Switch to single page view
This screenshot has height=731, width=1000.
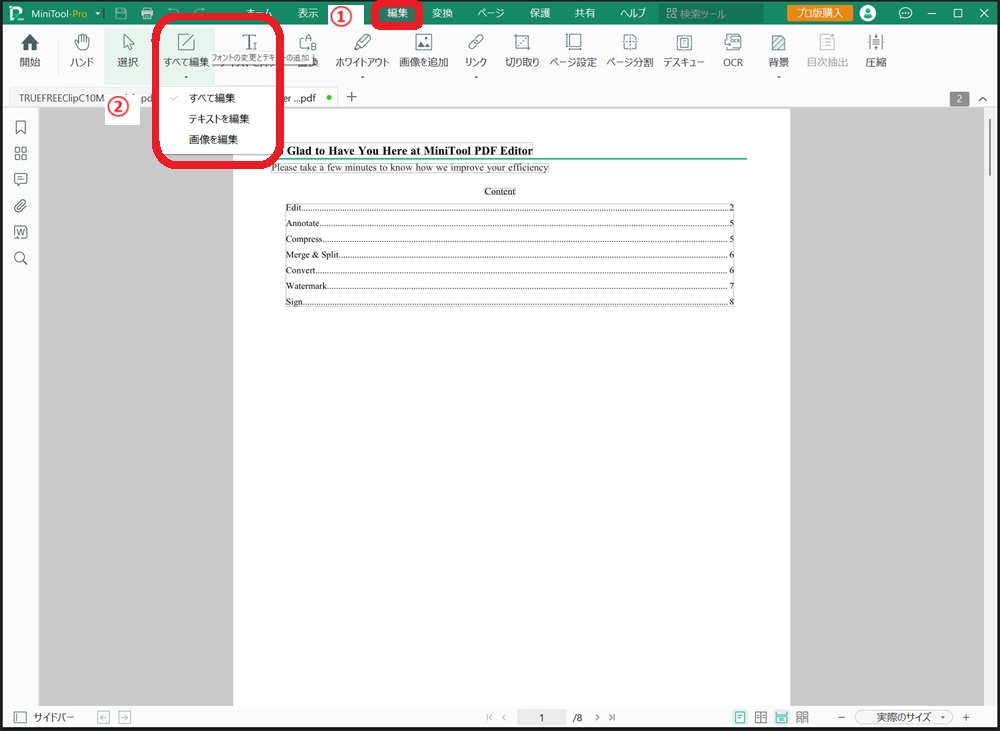[740, 718]
